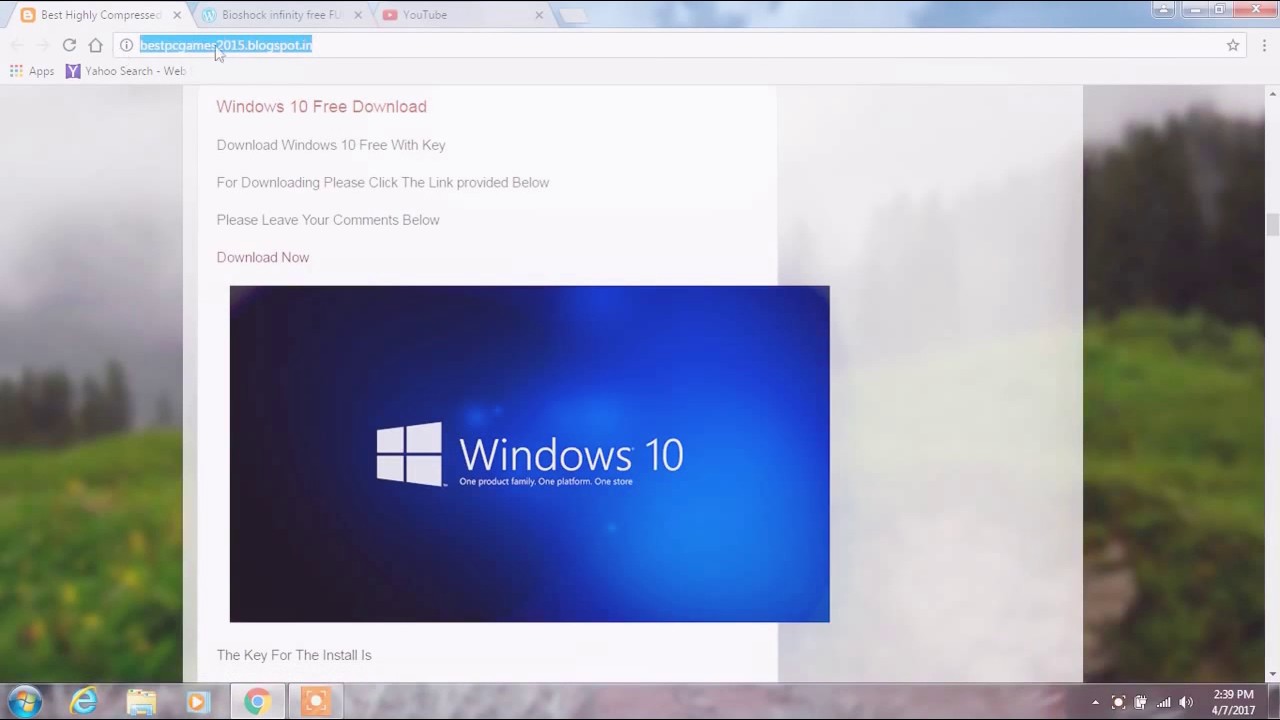The width and height of the screenshot is (1280, 720).
Task: Bookmark this page with the star icon
Action: (1233, 45)
